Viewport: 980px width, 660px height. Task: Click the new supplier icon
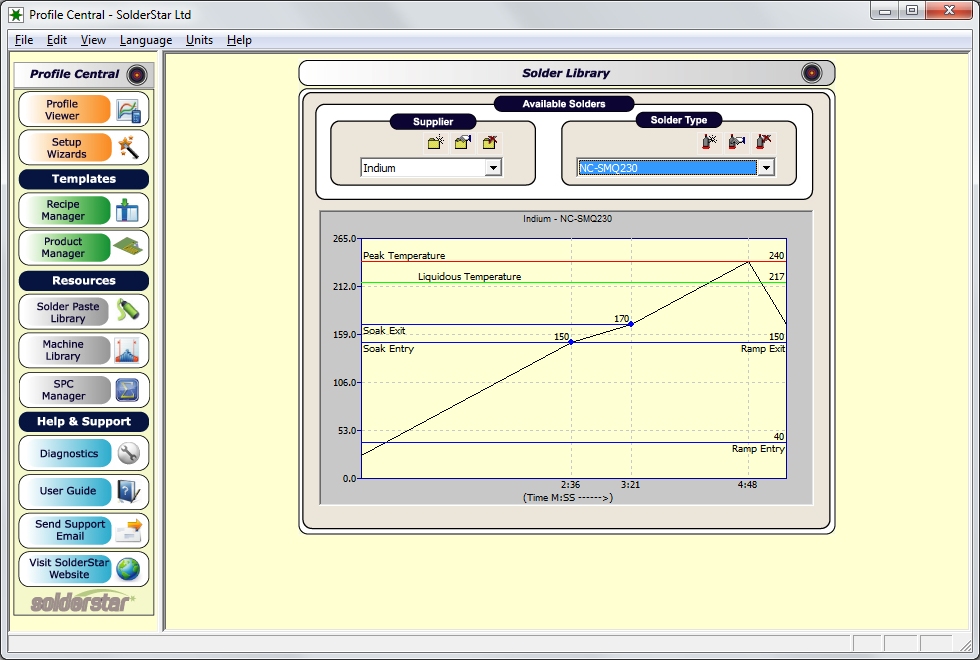436,142
